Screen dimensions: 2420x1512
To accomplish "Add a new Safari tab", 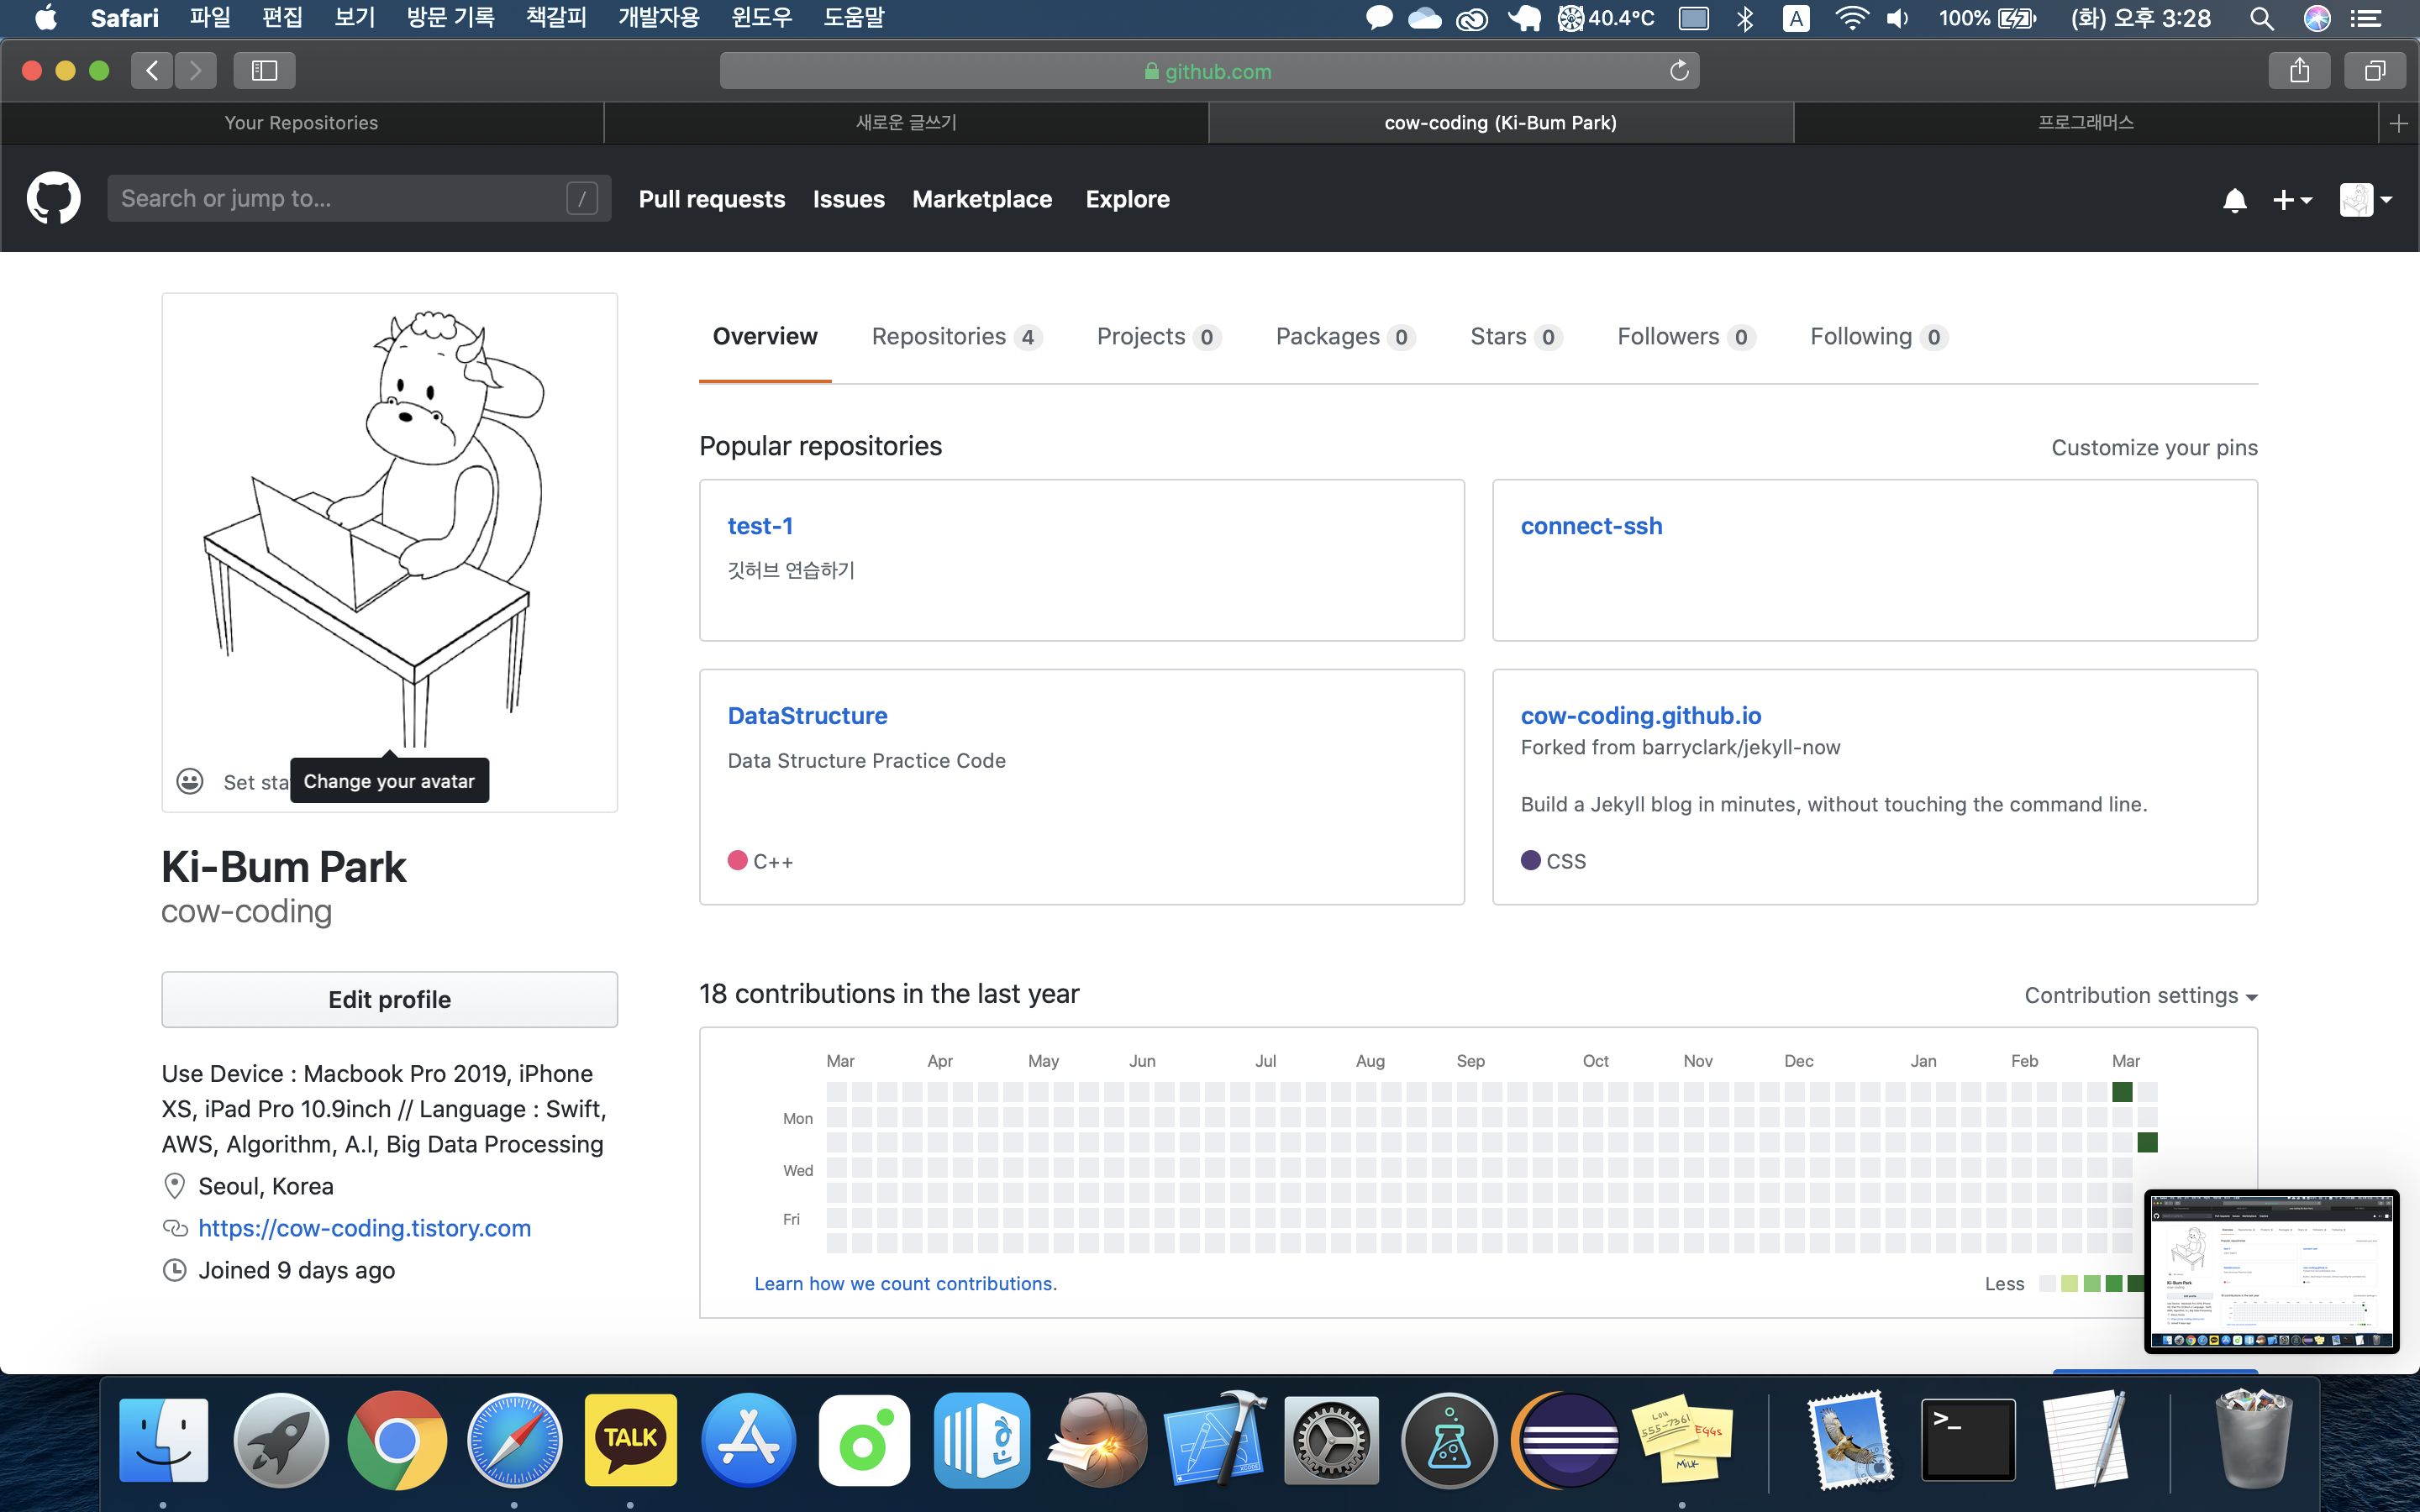I will coord(2398,123).
